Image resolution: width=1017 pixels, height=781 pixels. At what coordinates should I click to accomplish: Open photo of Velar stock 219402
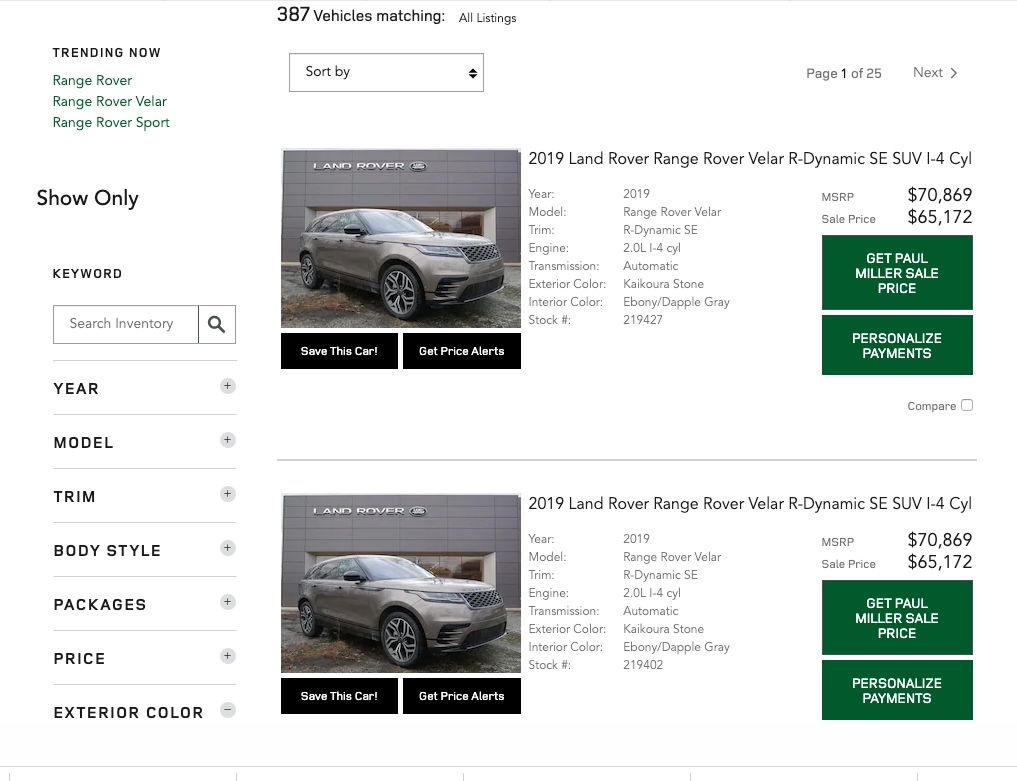401,584
